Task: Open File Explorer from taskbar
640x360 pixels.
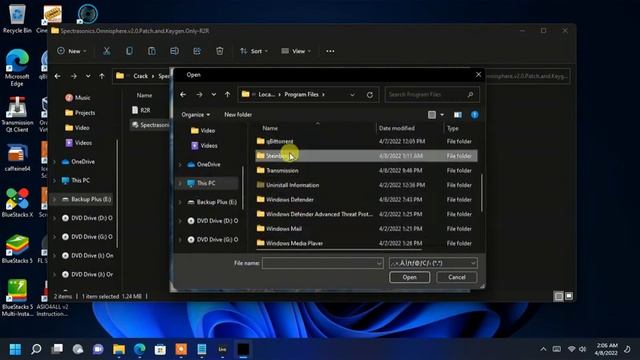Action: tap(119, 349)
